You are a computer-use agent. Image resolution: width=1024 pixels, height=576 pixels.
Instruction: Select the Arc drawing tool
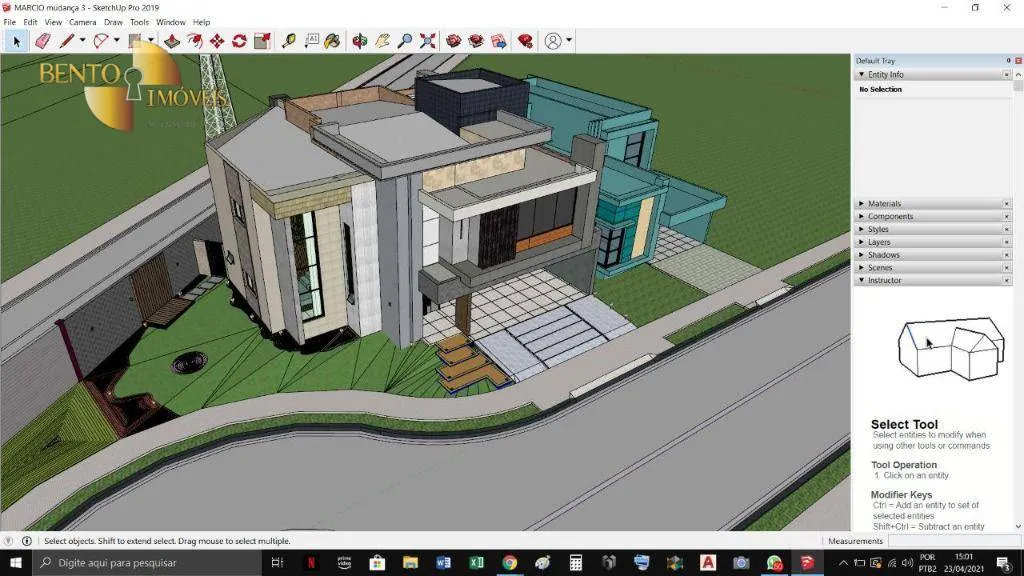101,41
